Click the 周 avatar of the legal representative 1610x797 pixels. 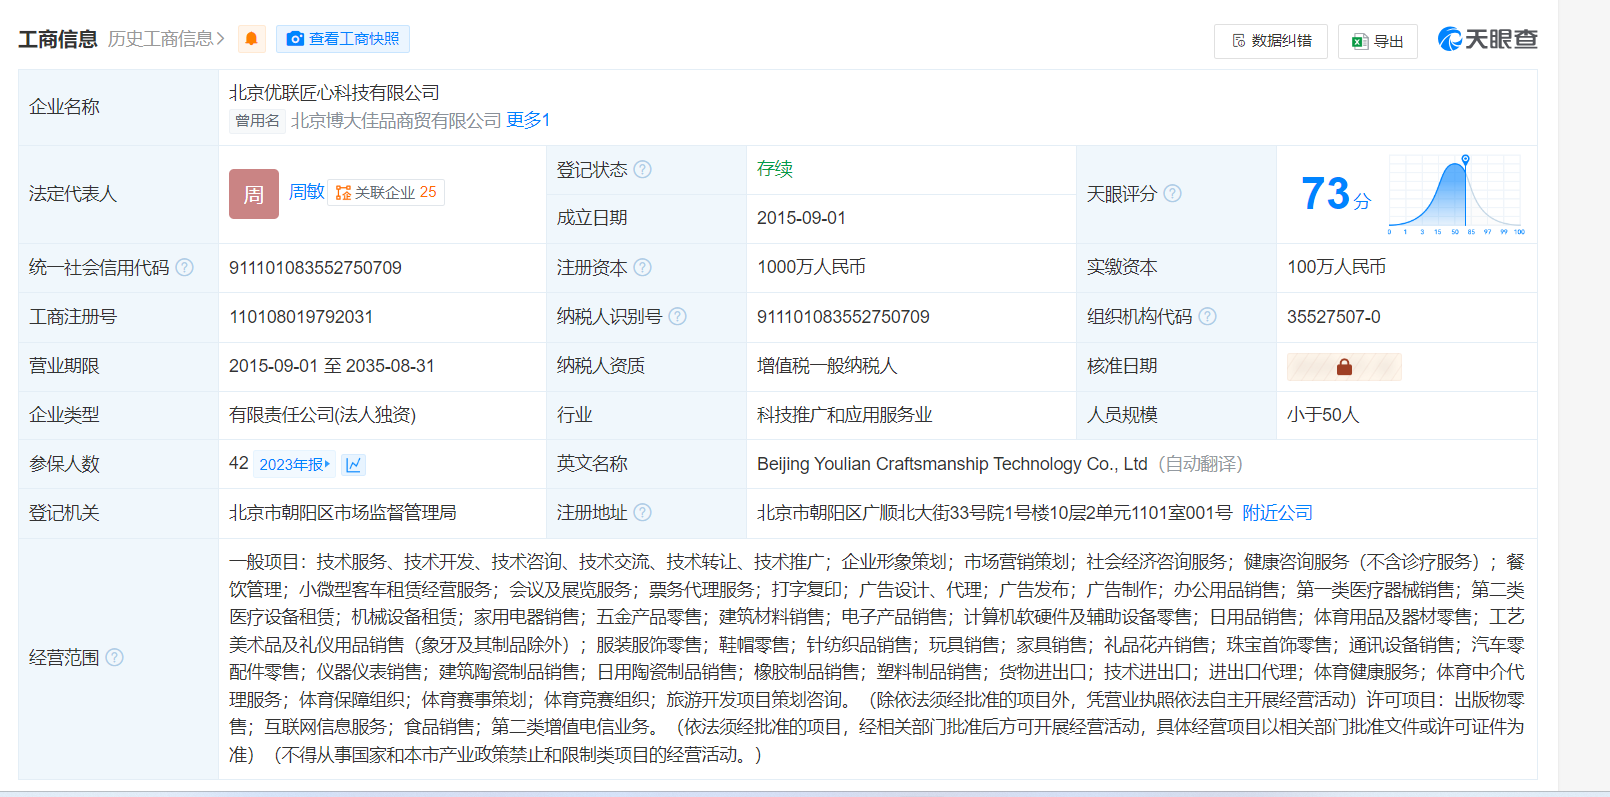coord(254,194)
